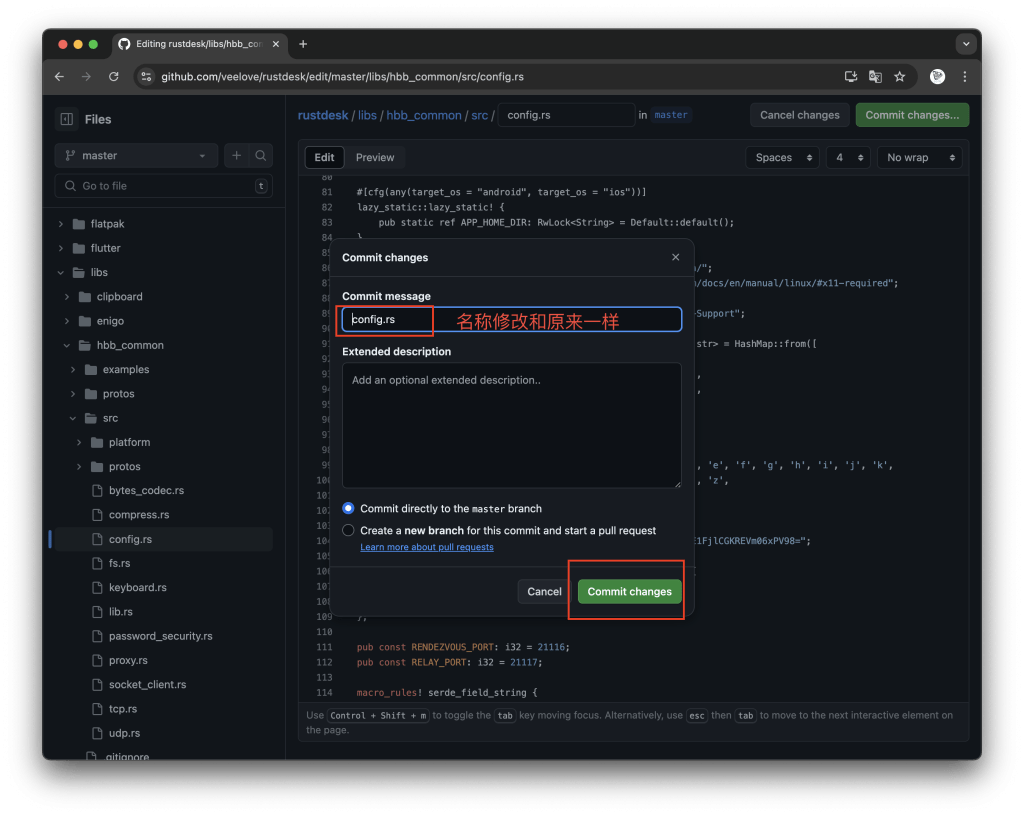Select 'Commit directly to the master branch'
Image resolution: width=1024 pixels, height=816 pixels.
(348, 507)
